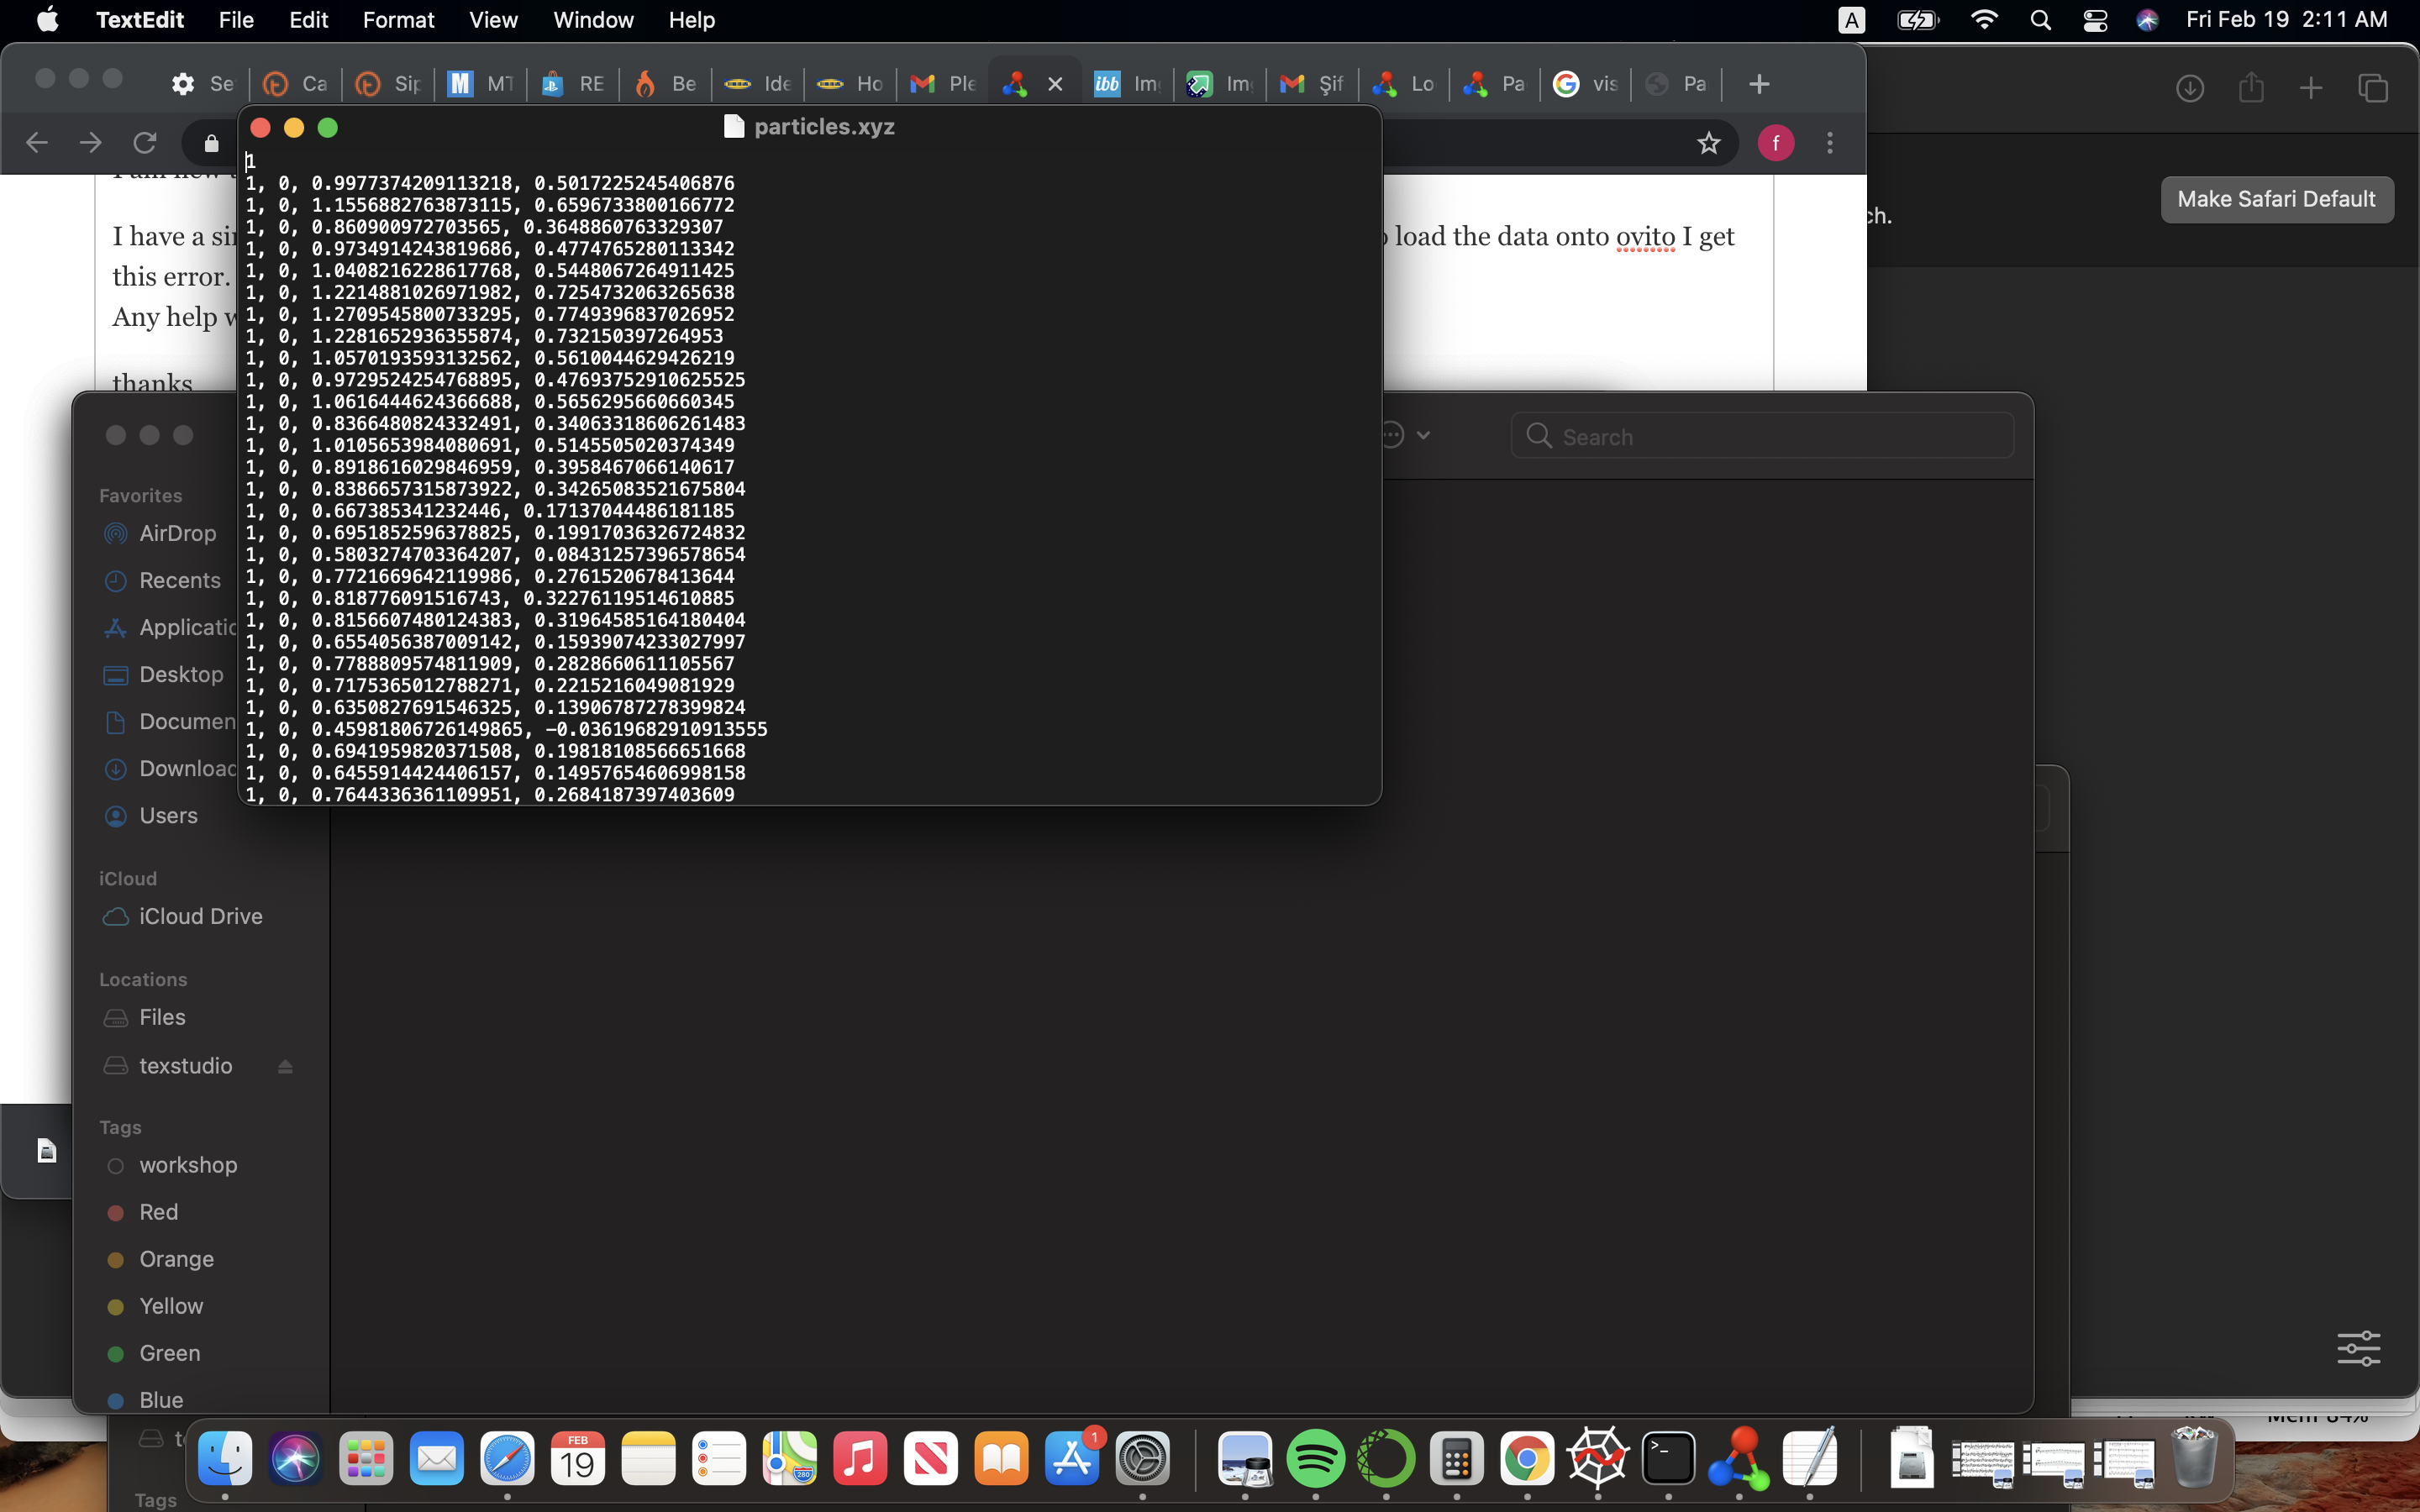Click the Chrome bookmark star icon

click(x=1708, y=143)
